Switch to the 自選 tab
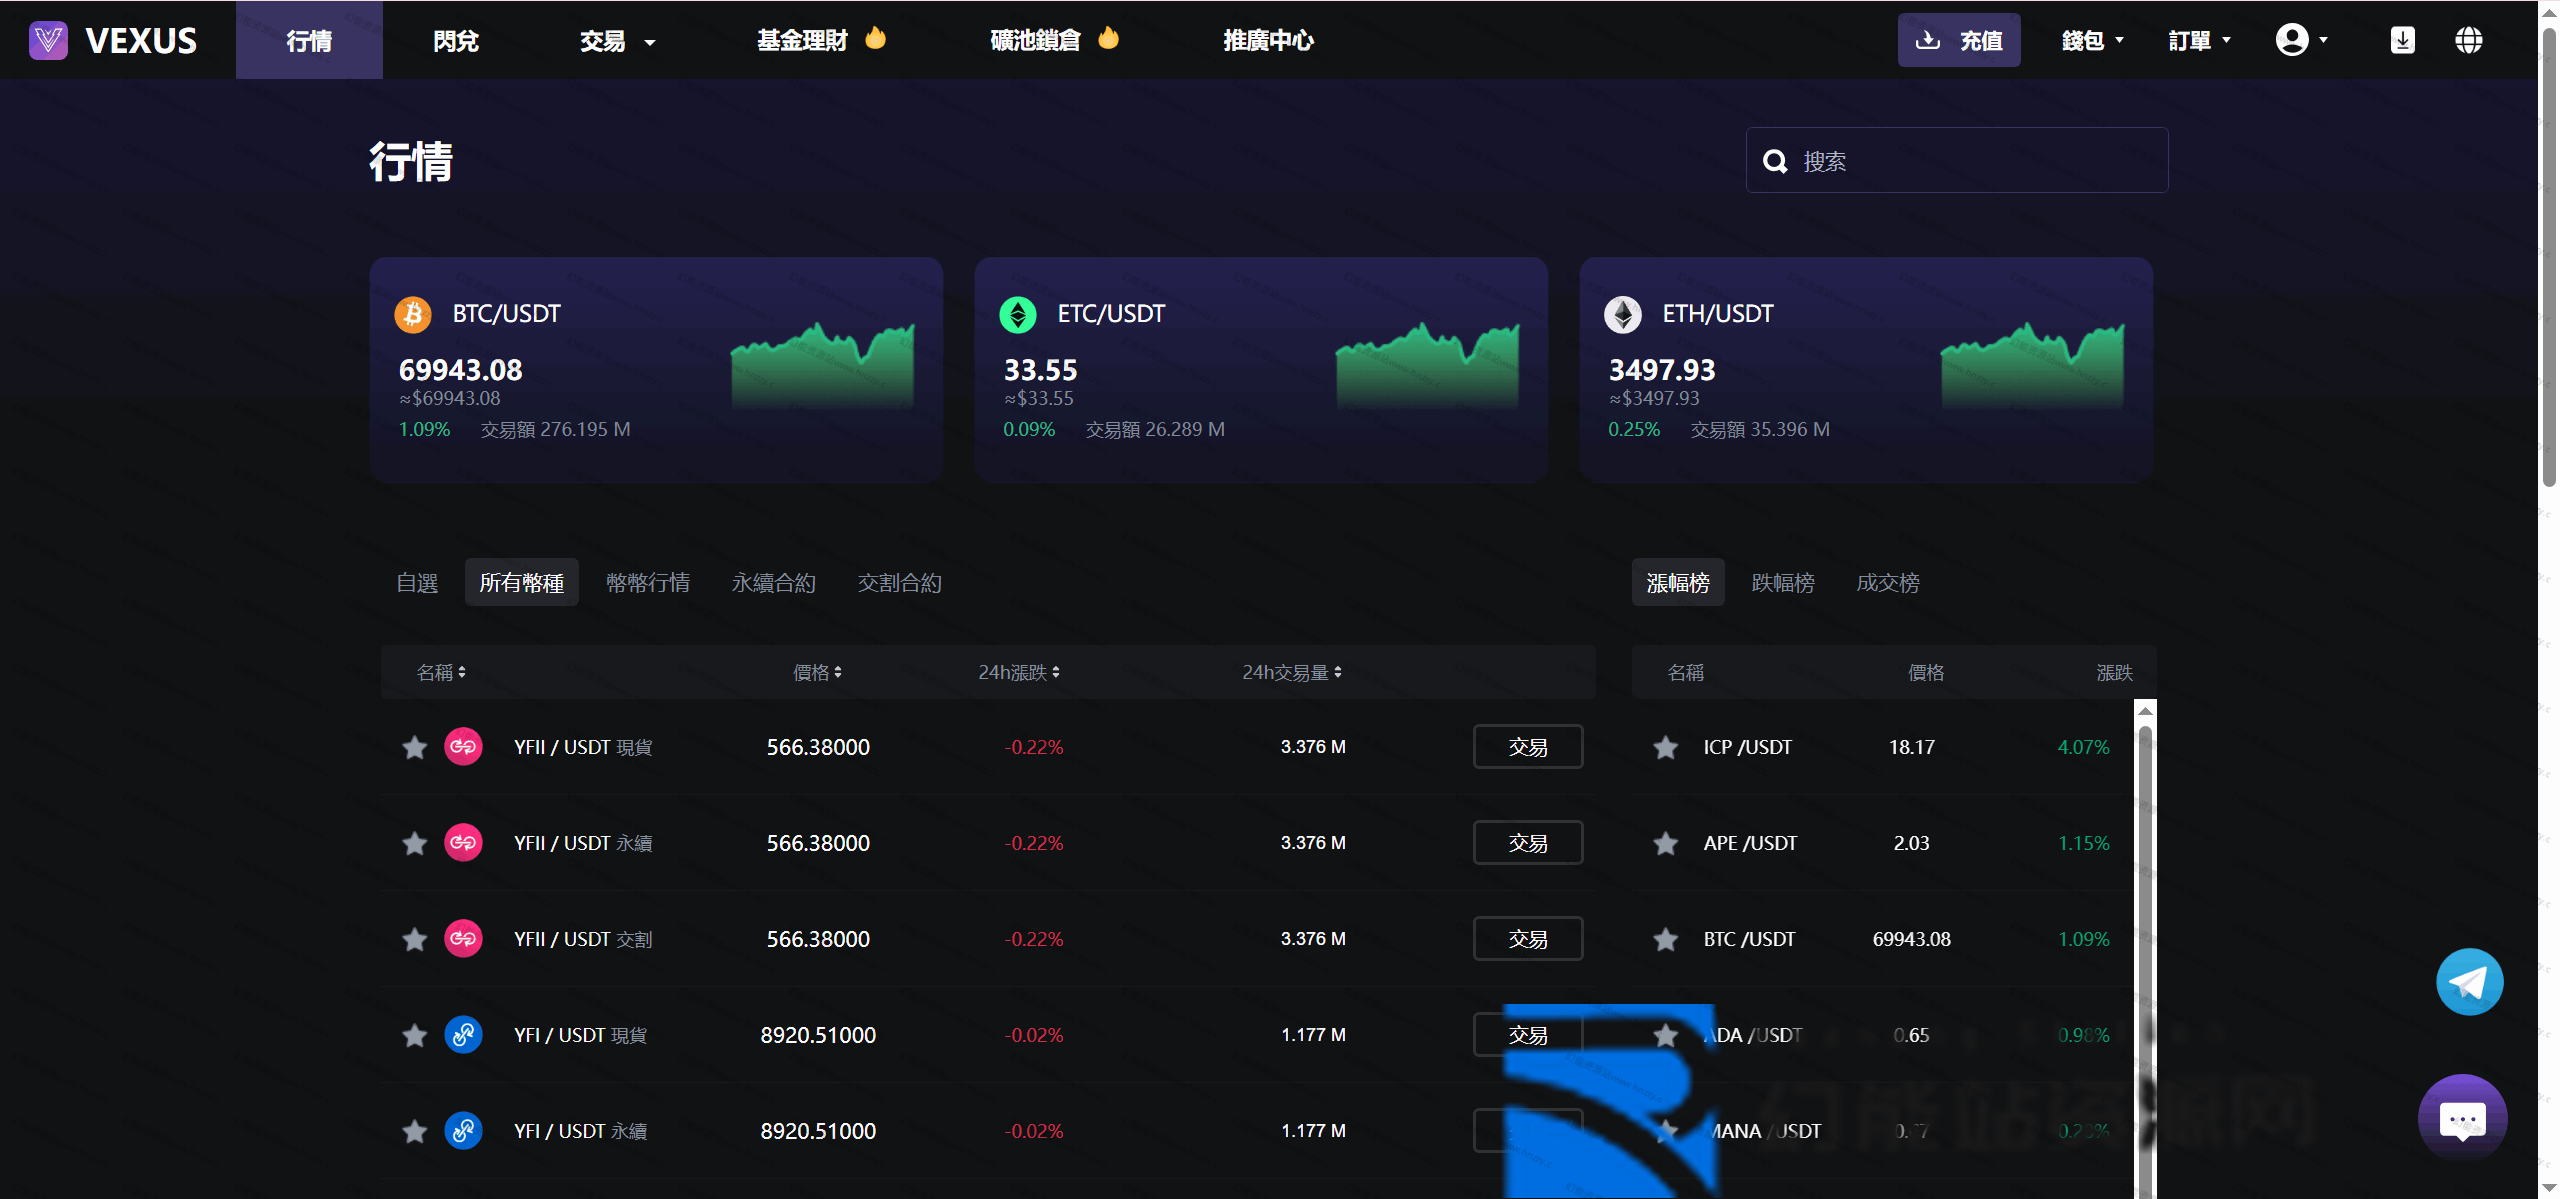The height and width of the screenshot is (1199, 2560). 417,582
